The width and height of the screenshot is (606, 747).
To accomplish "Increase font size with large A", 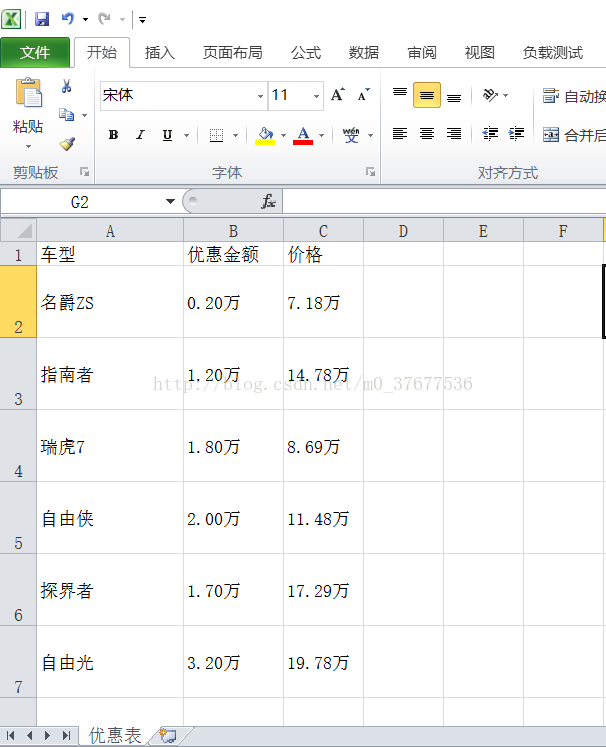I will [x=338, y=95].
